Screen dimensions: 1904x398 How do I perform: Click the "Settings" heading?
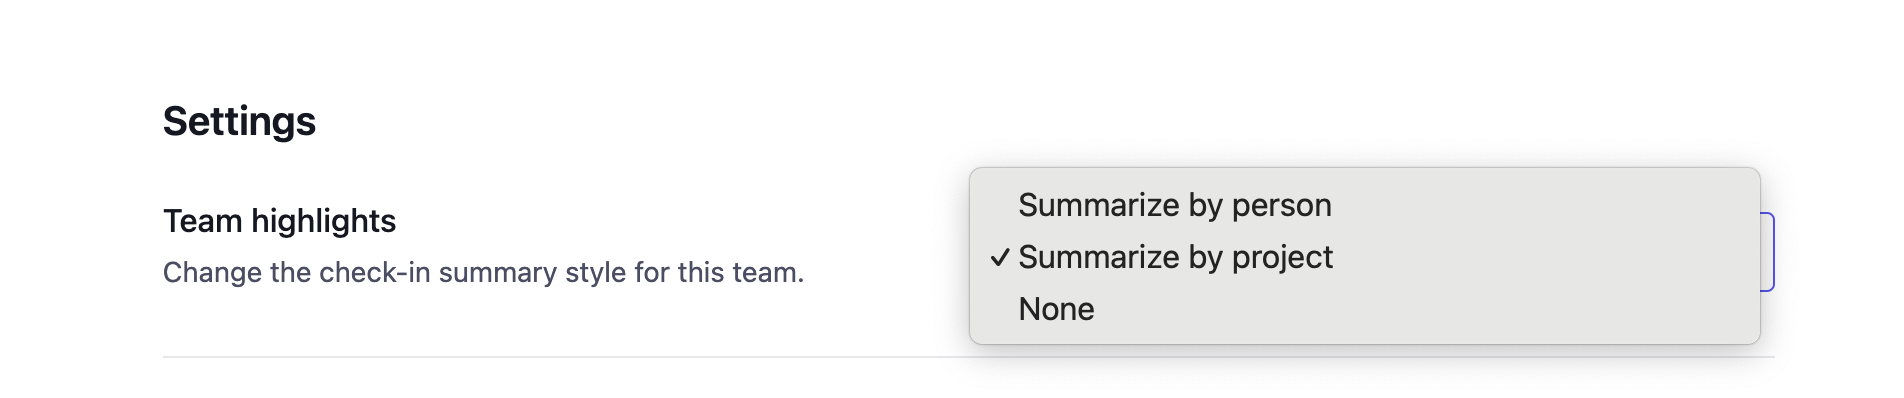239,121
